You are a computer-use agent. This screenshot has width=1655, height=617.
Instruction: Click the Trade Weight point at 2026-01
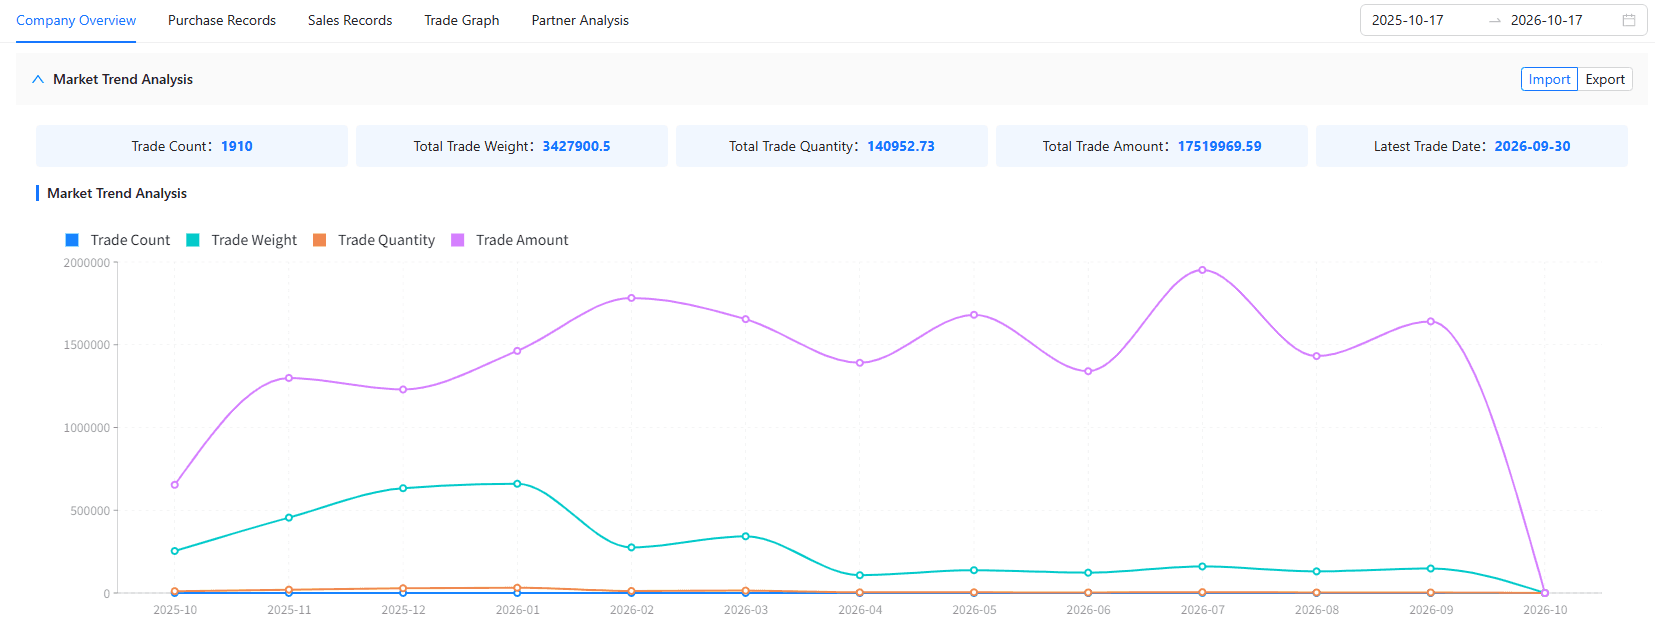pyautogui.click(x=517, y=484)
